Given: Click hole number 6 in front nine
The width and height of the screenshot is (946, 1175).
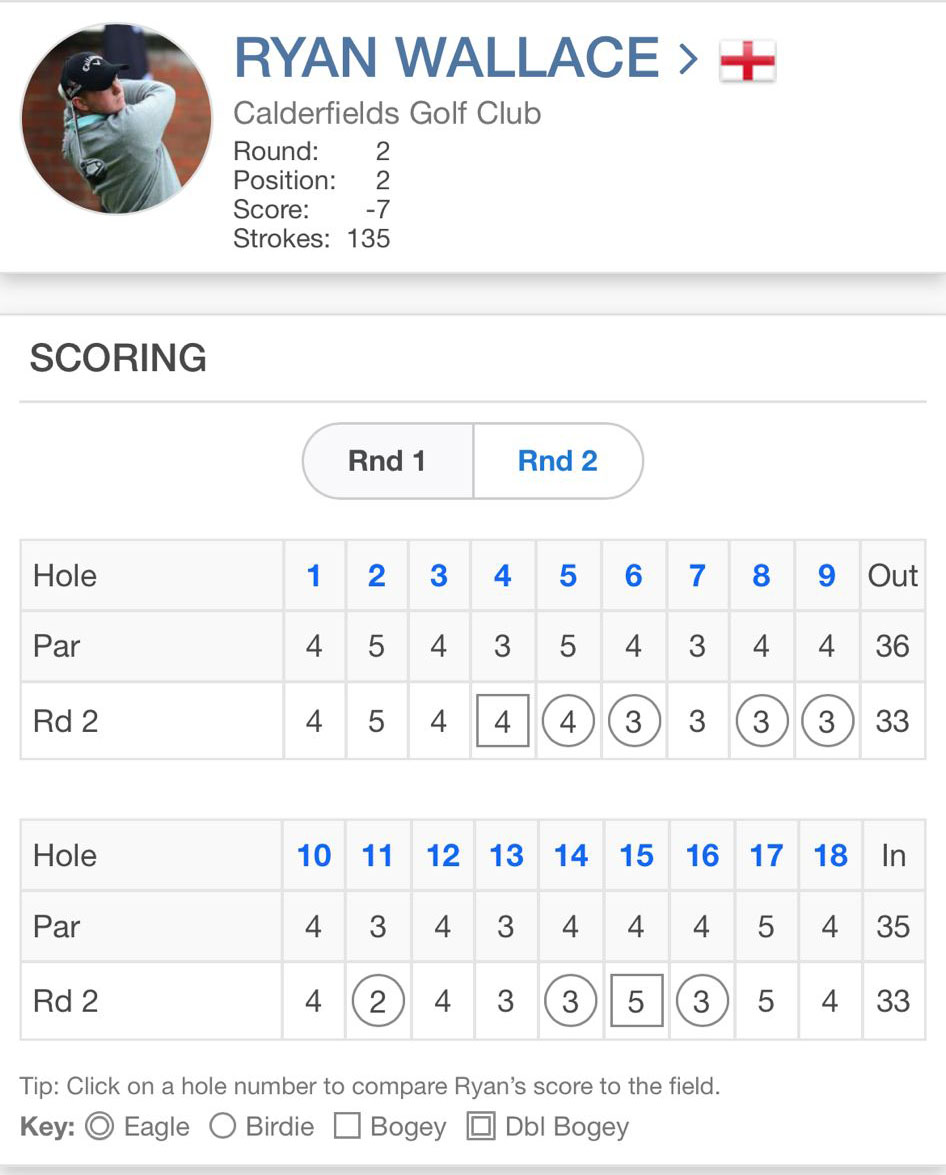Looking at the screenshot, I should (633, 576).
